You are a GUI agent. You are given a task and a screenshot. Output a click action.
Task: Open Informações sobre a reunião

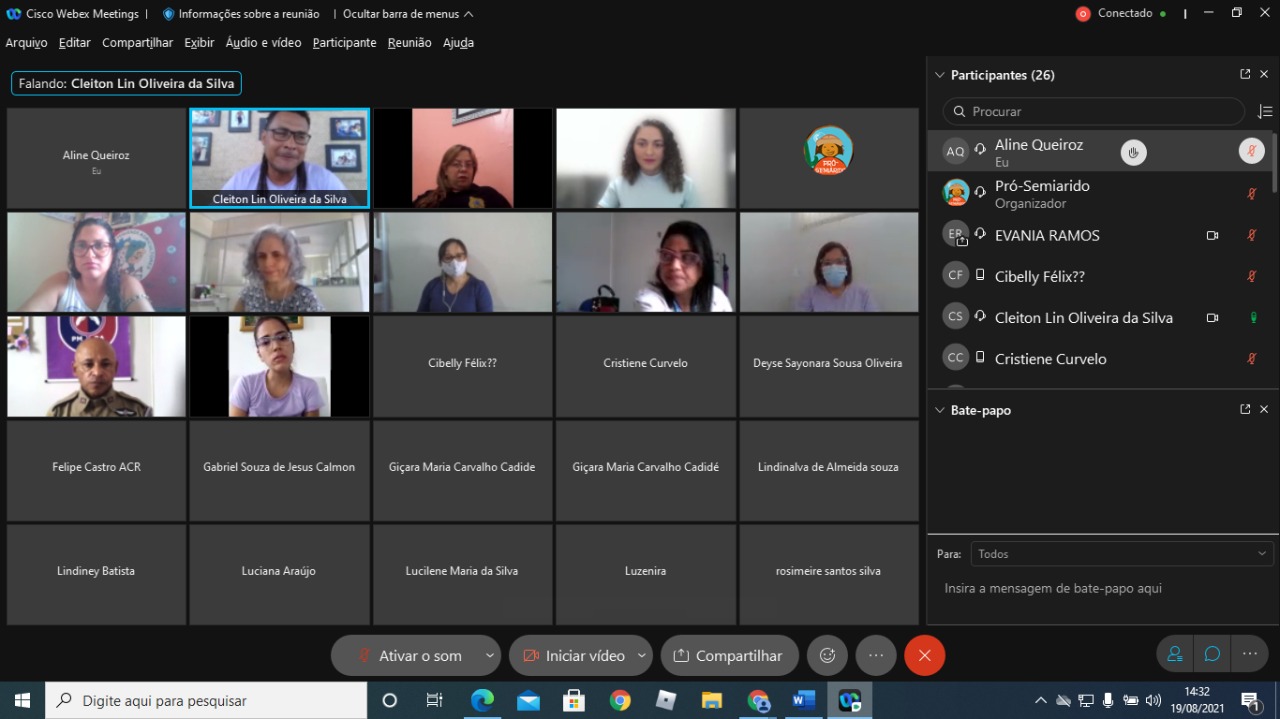point(241,14)
